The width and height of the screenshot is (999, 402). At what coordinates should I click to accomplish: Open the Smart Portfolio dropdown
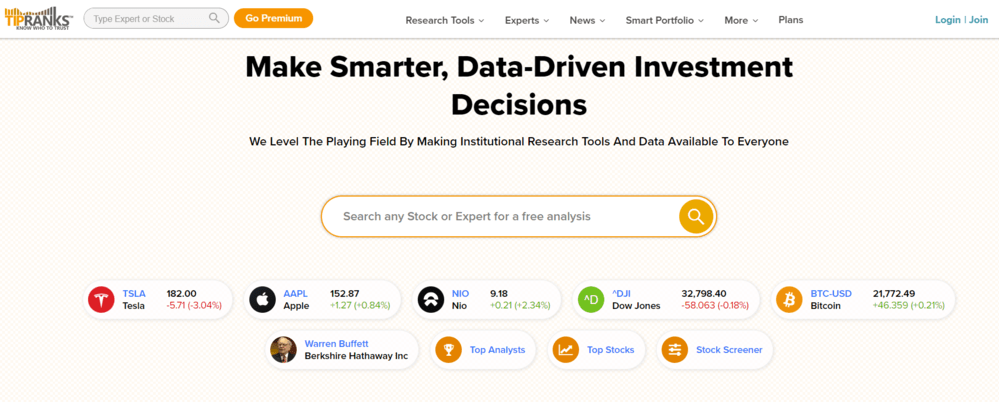click(x=664, y=20)
